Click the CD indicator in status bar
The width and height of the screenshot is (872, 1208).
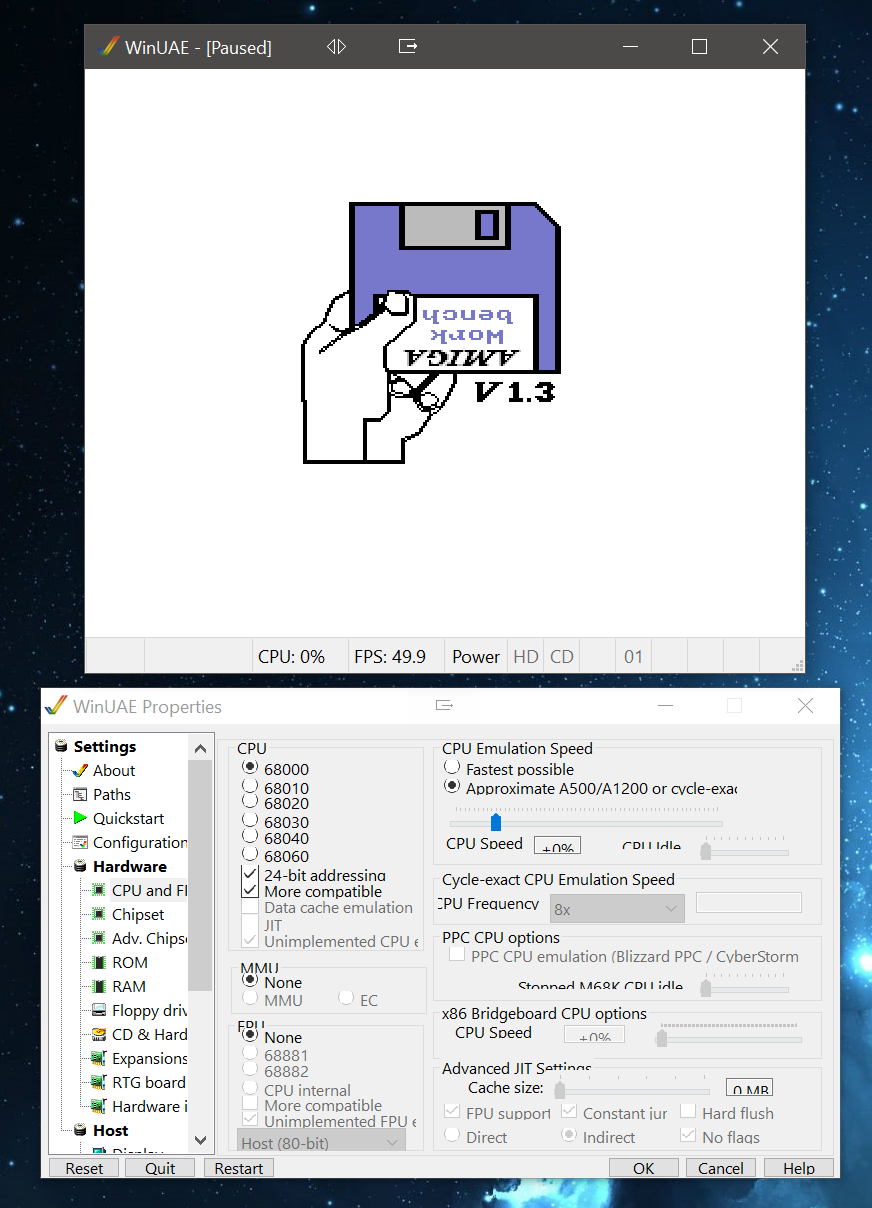tap(562, 657)
